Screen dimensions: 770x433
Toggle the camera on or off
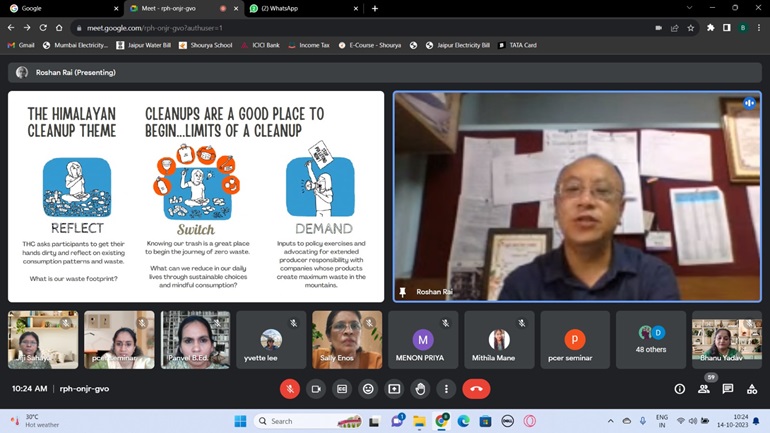[316, 389]
